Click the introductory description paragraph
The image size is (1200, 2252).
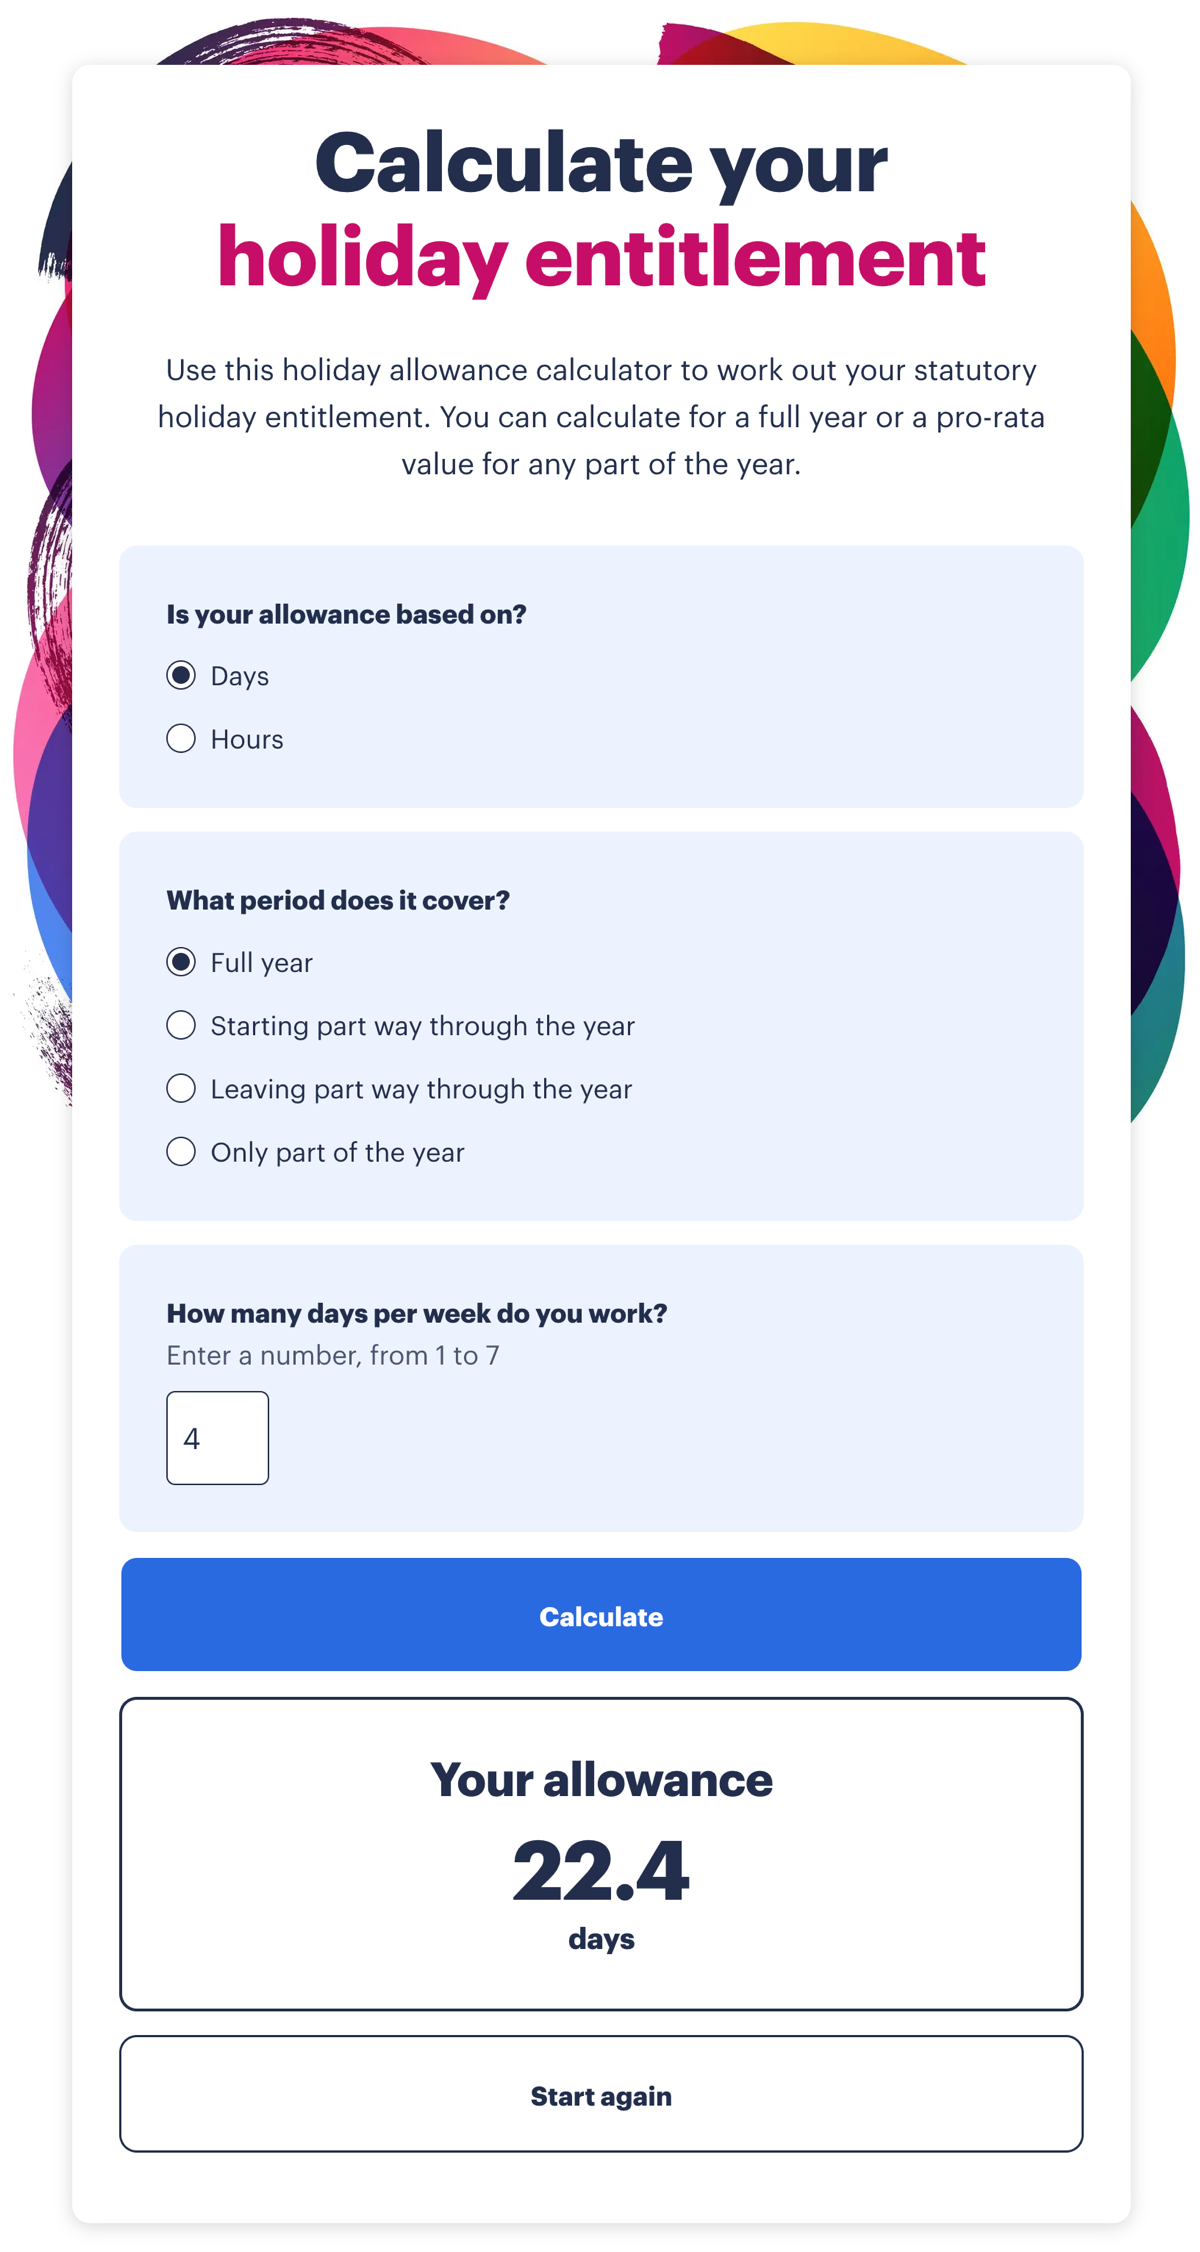pos(600,417)
